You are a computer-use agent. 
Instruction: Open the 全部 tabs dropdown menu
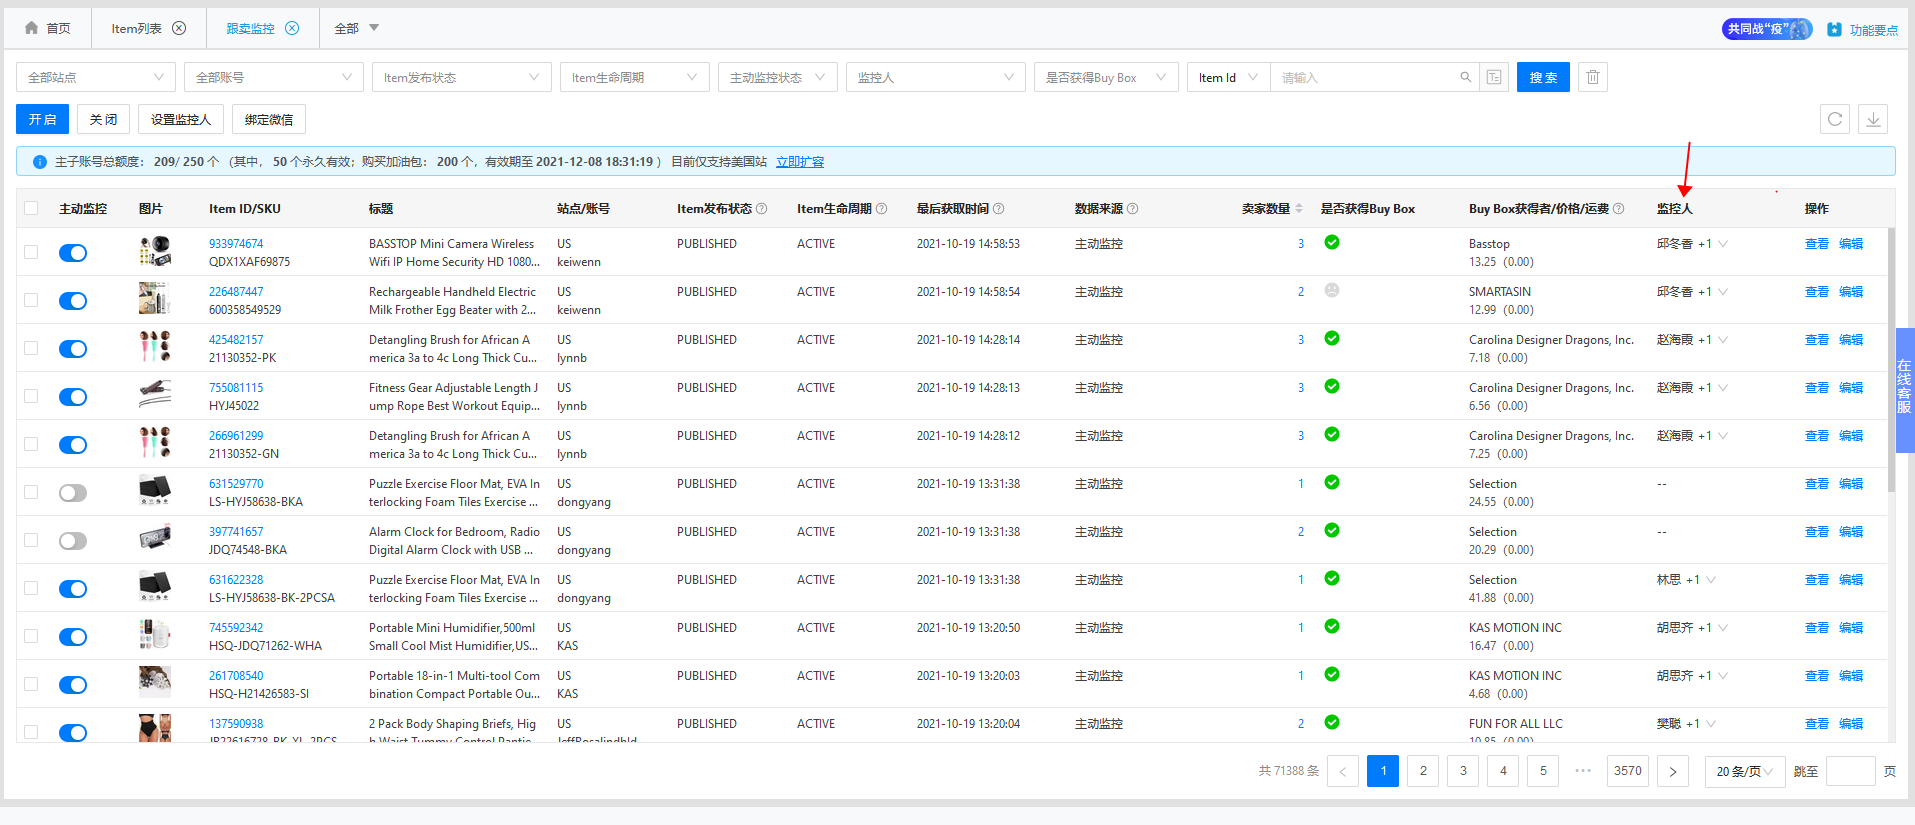click(357, 28)
